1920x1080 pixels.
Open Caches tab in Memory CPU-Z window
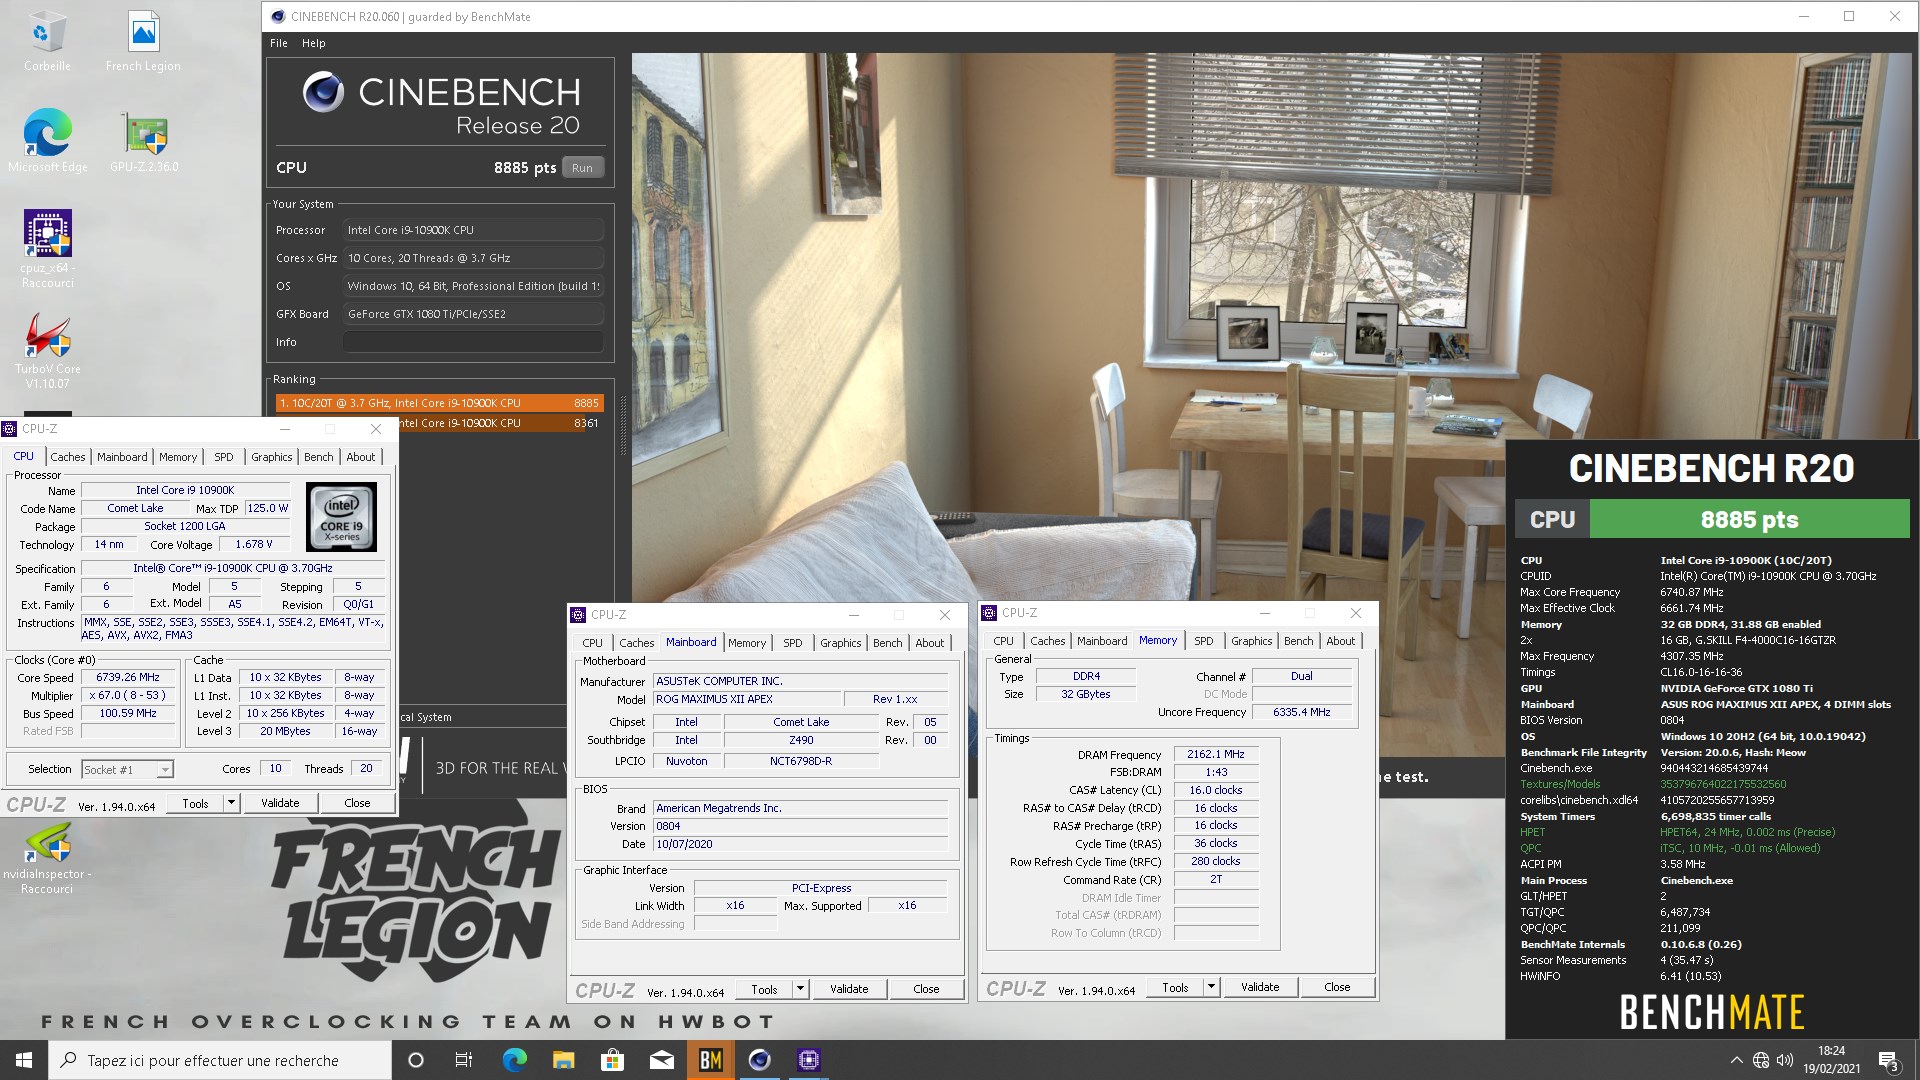pyautogui.click(x=1048, y=641)
